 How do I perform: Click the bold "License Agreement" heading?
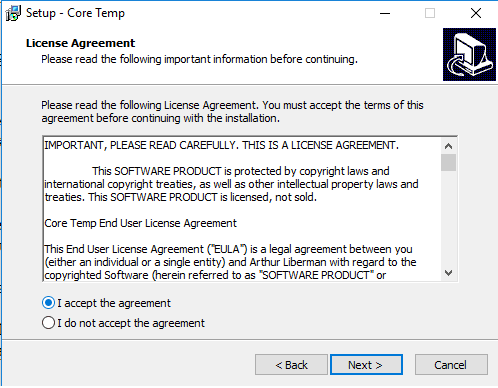point(80,43)
